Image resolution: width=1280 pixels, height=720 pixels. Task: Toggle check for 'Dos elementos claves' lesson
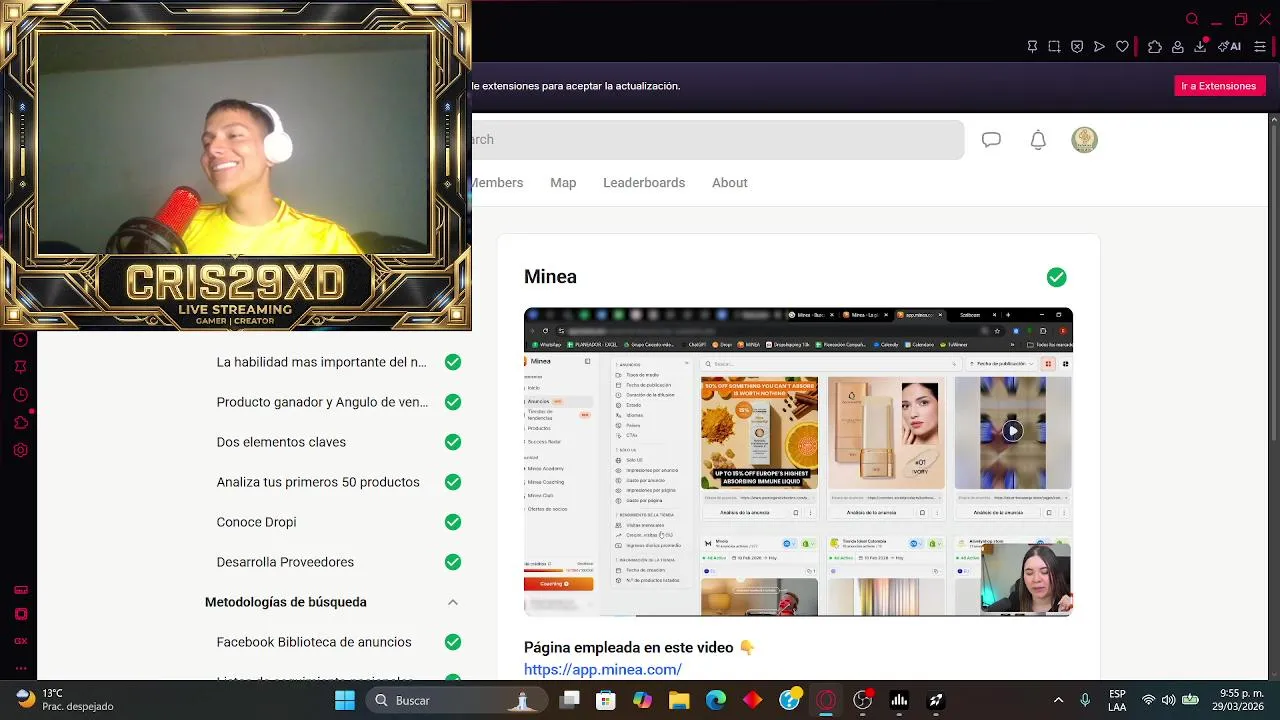coord(453,442)
